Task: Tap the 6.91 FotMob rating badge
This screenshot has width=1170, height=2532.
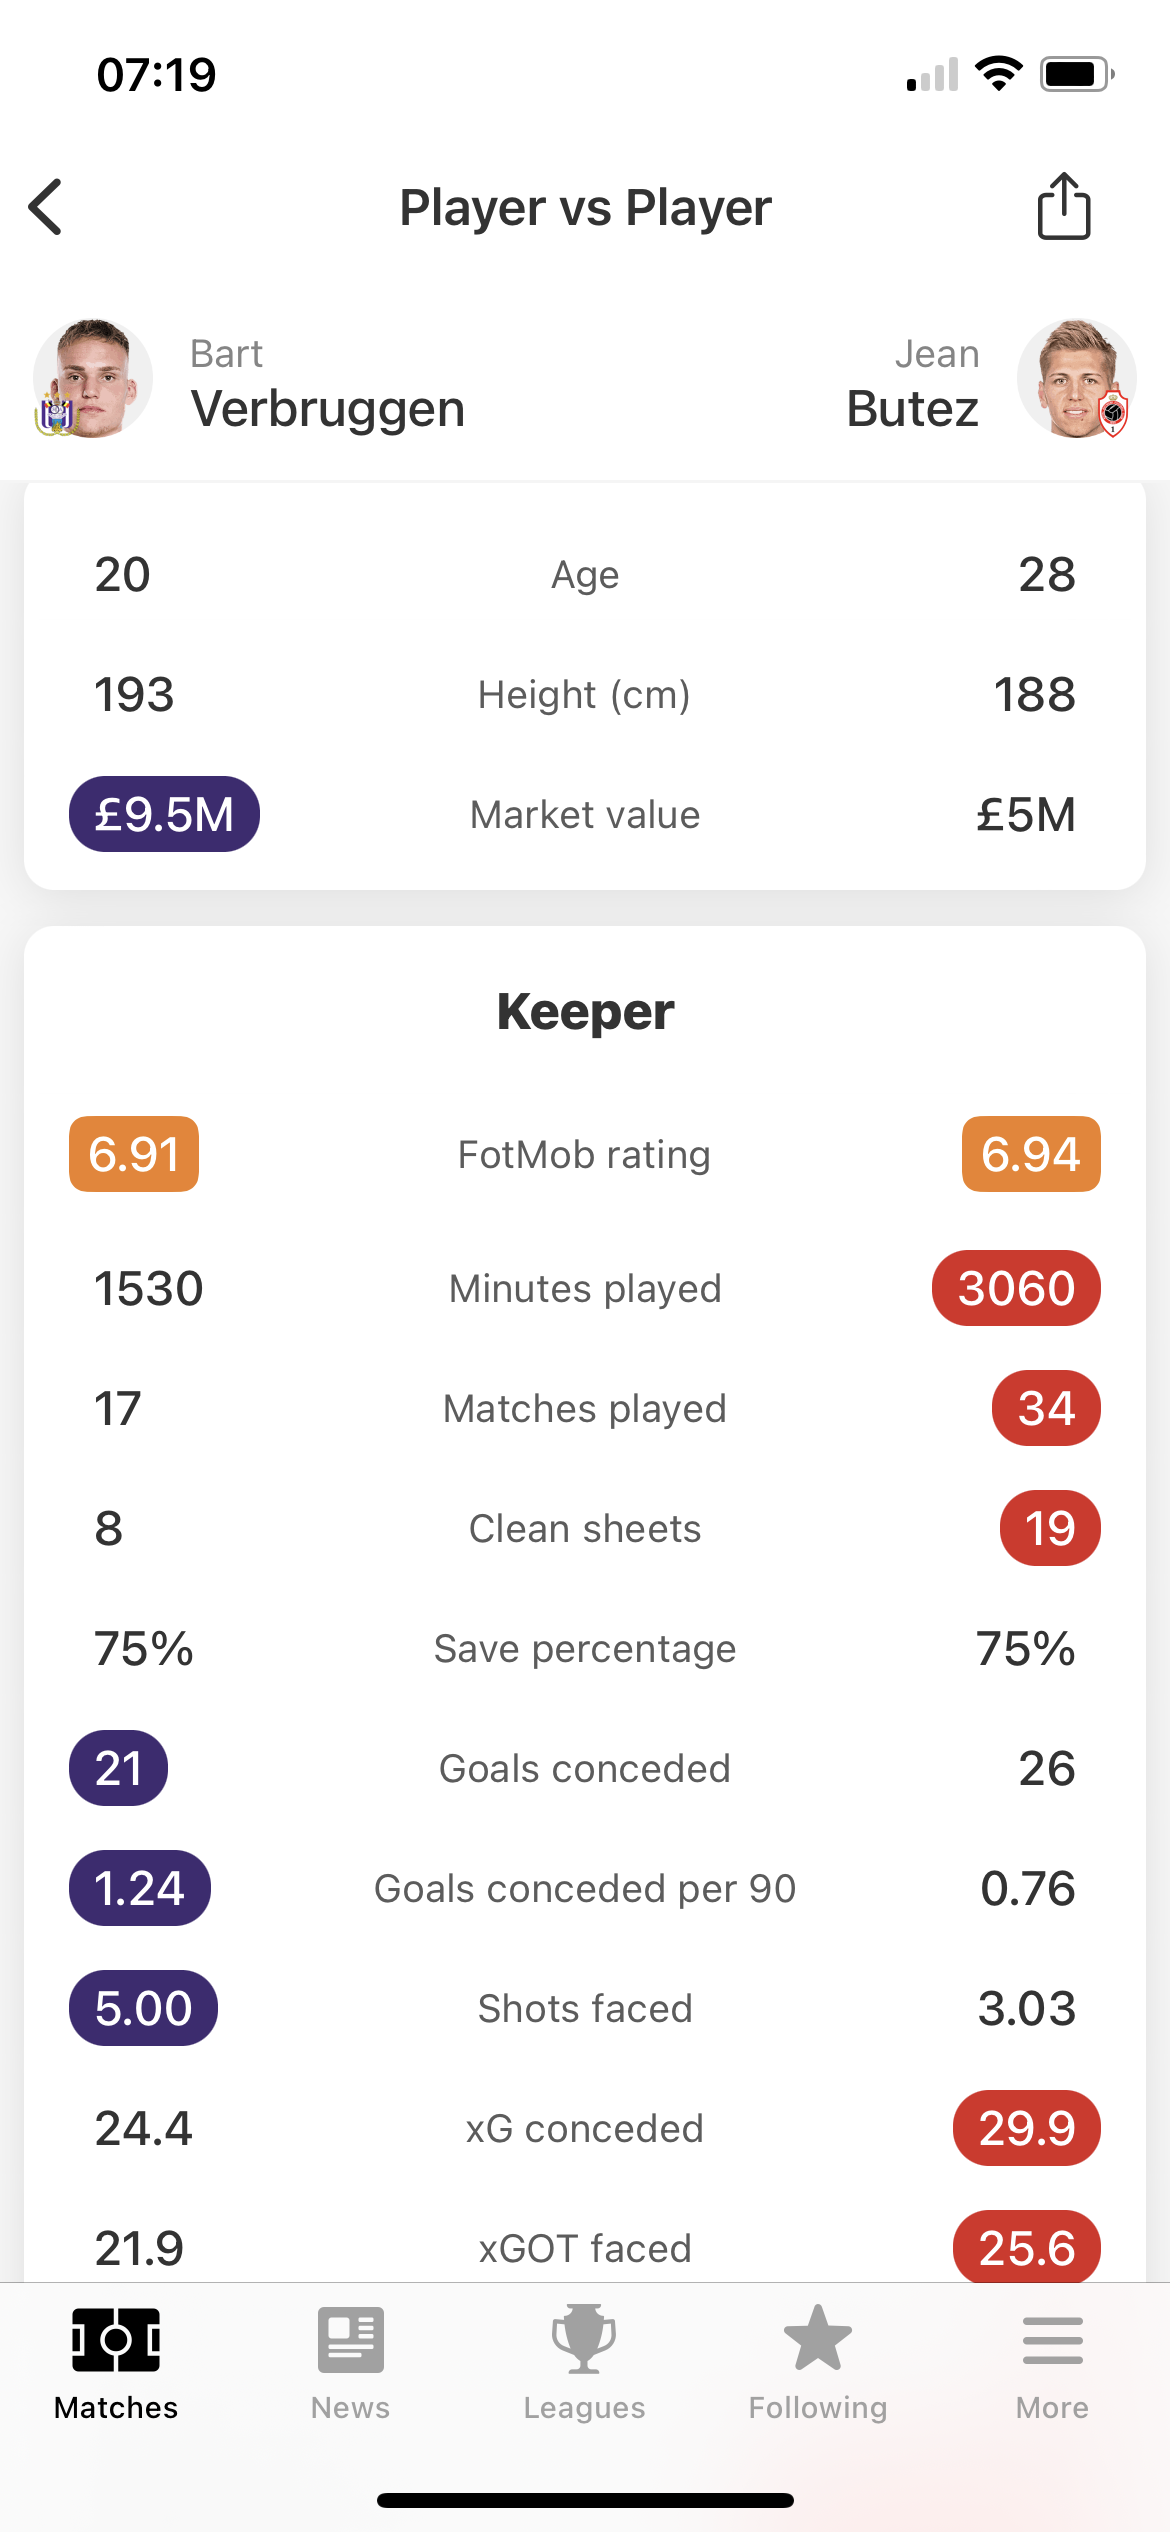Action: tap(134, 1154)
